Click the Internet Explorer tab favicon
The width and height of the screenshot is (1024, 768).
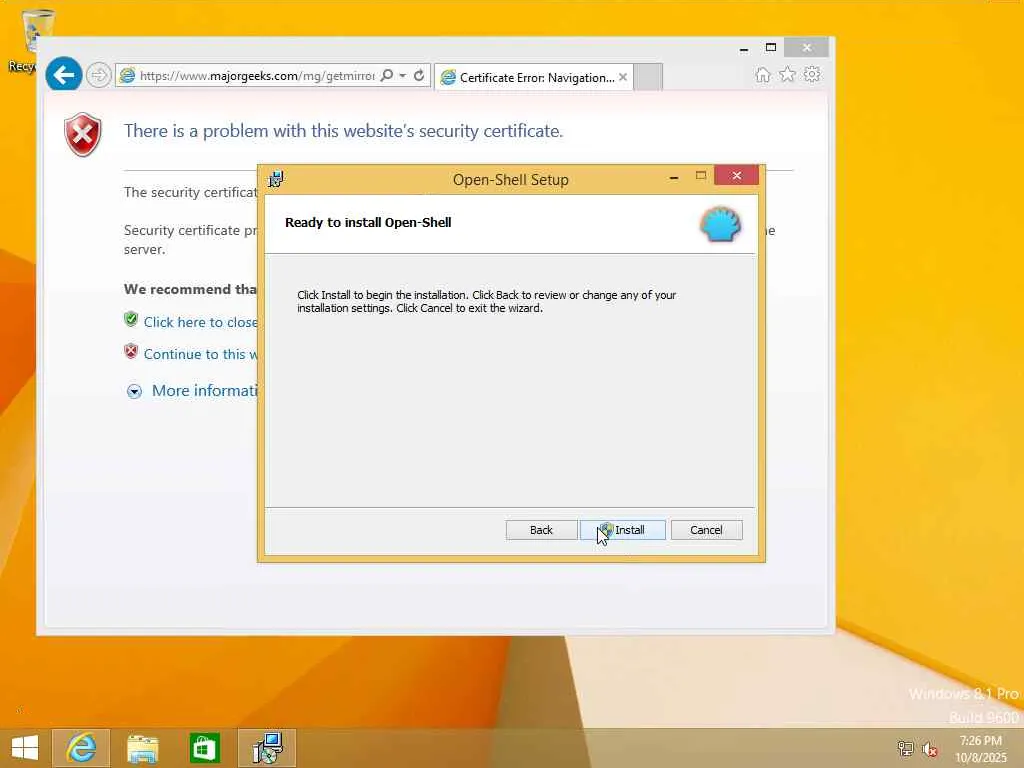pos(448,78)
